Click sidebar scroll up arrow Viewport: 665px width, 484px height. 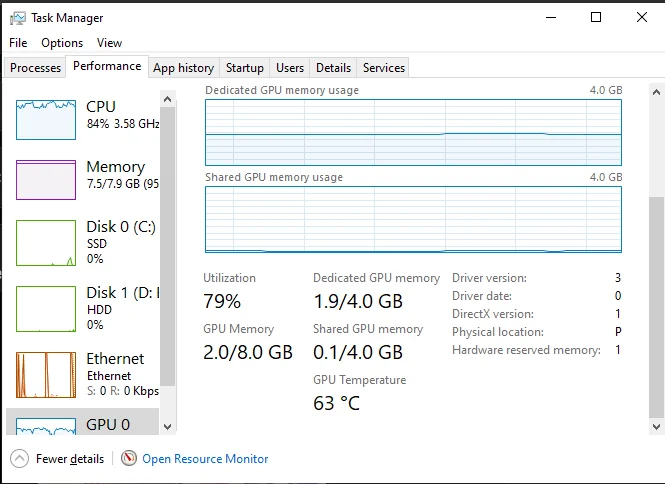click(168, 99)
